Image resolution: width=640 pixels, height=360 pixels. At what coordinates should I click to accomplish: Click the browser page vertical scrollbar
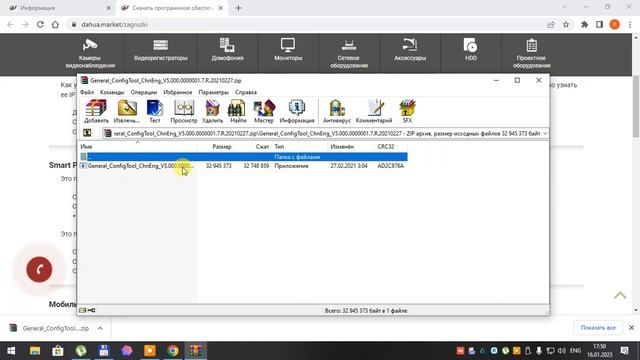coord(636,106)
